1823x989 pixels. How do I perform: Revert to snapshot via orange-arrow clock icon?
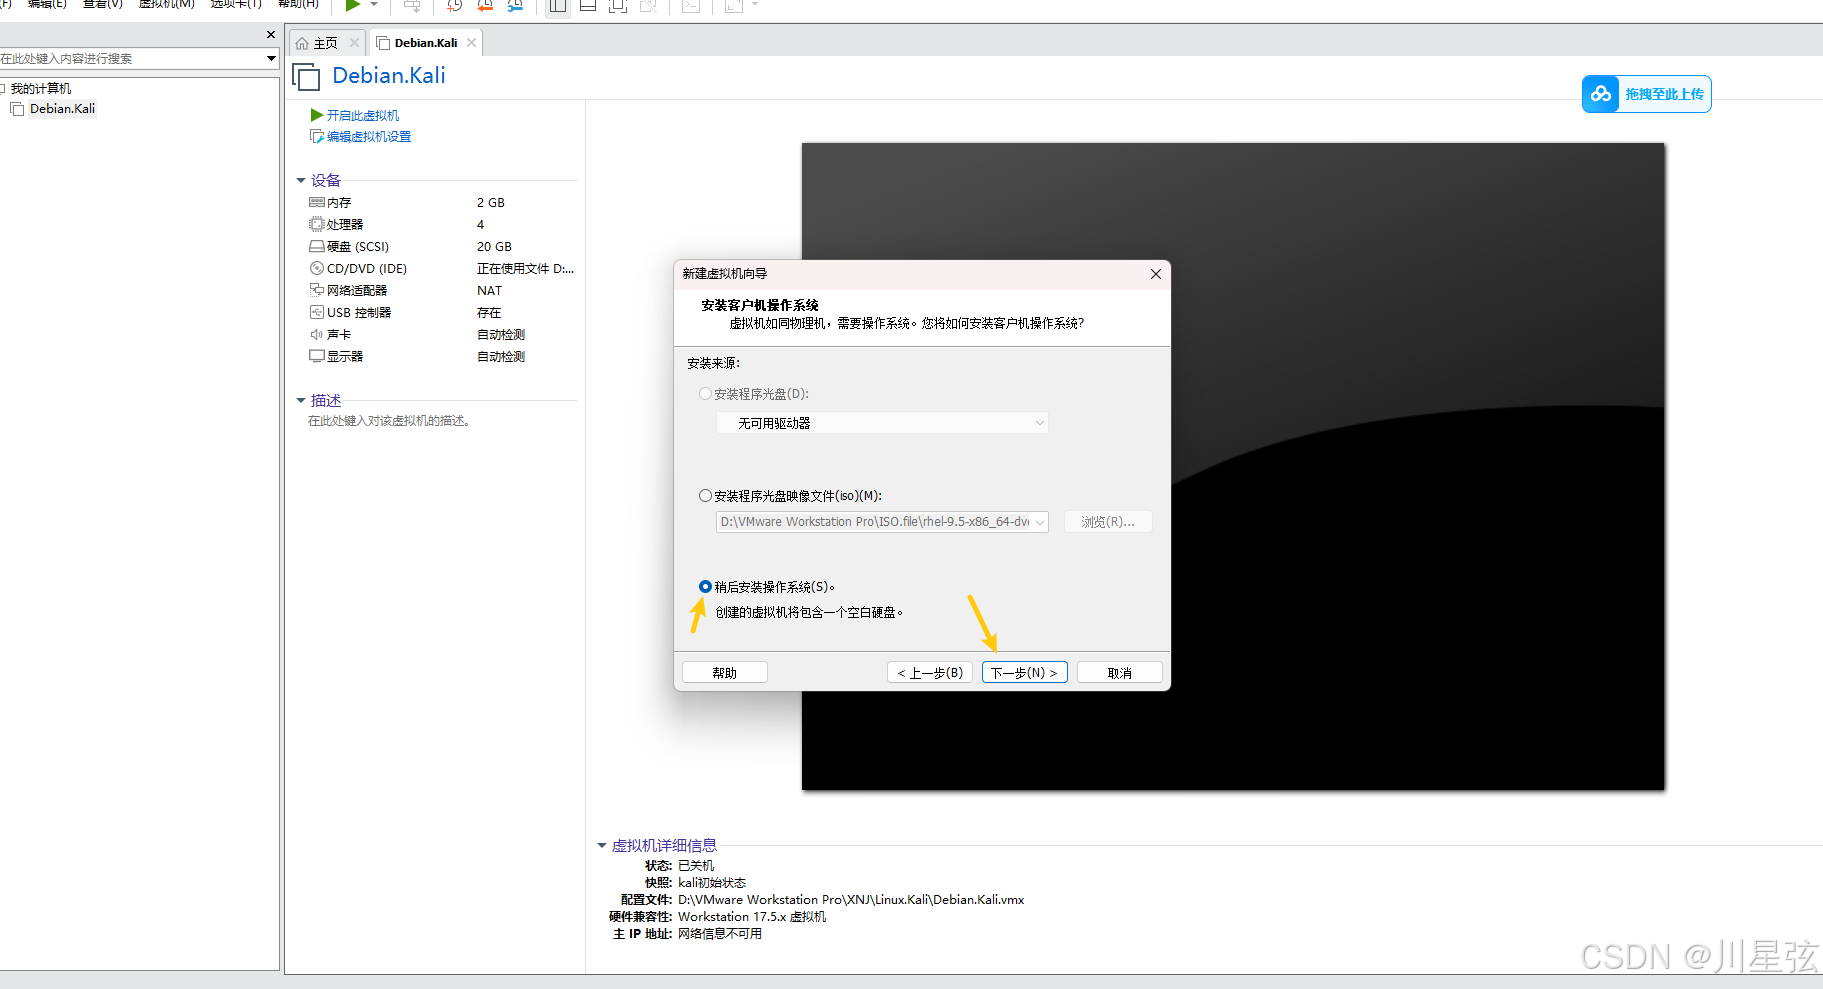click(485, 5)
